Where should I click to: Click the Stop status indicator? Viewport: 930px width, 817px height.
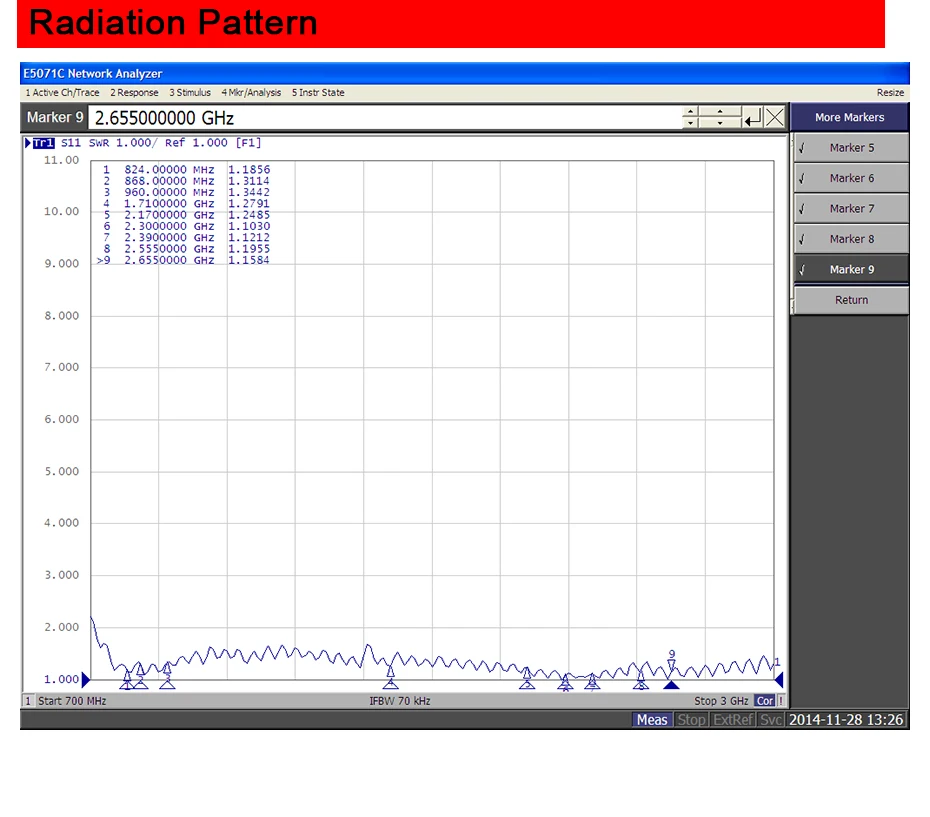coord(691,720)
